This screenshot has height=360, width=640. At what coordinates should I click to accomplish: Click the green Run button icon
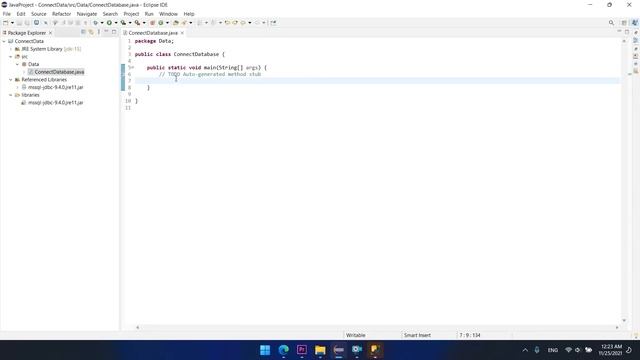(109, 23)
